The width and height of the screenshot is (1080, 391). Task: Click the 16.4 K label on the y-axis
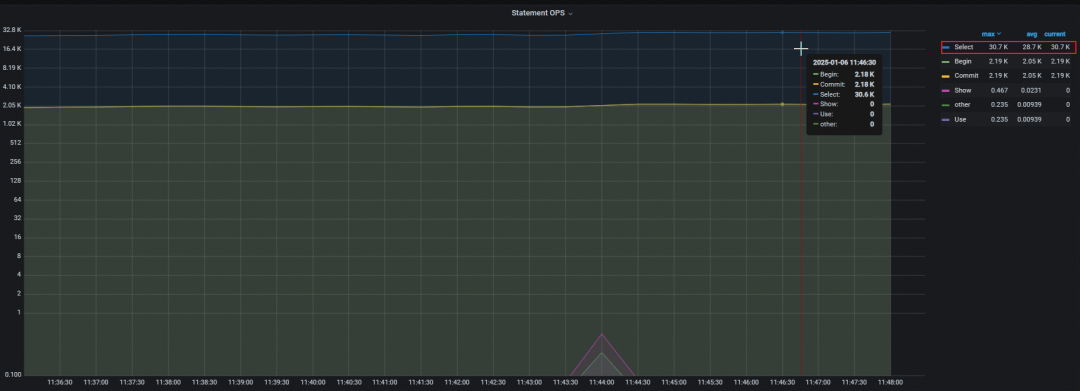[12, 49]
